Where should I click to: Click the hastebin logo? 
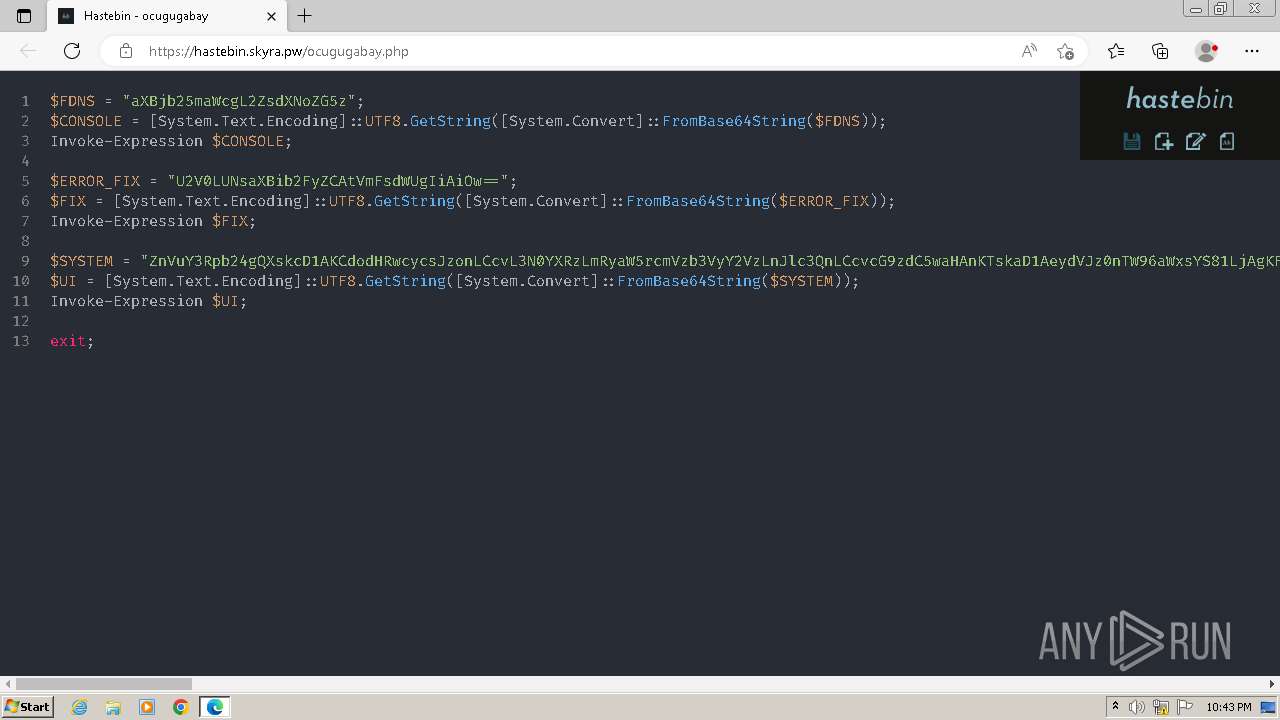point(1179,98)
